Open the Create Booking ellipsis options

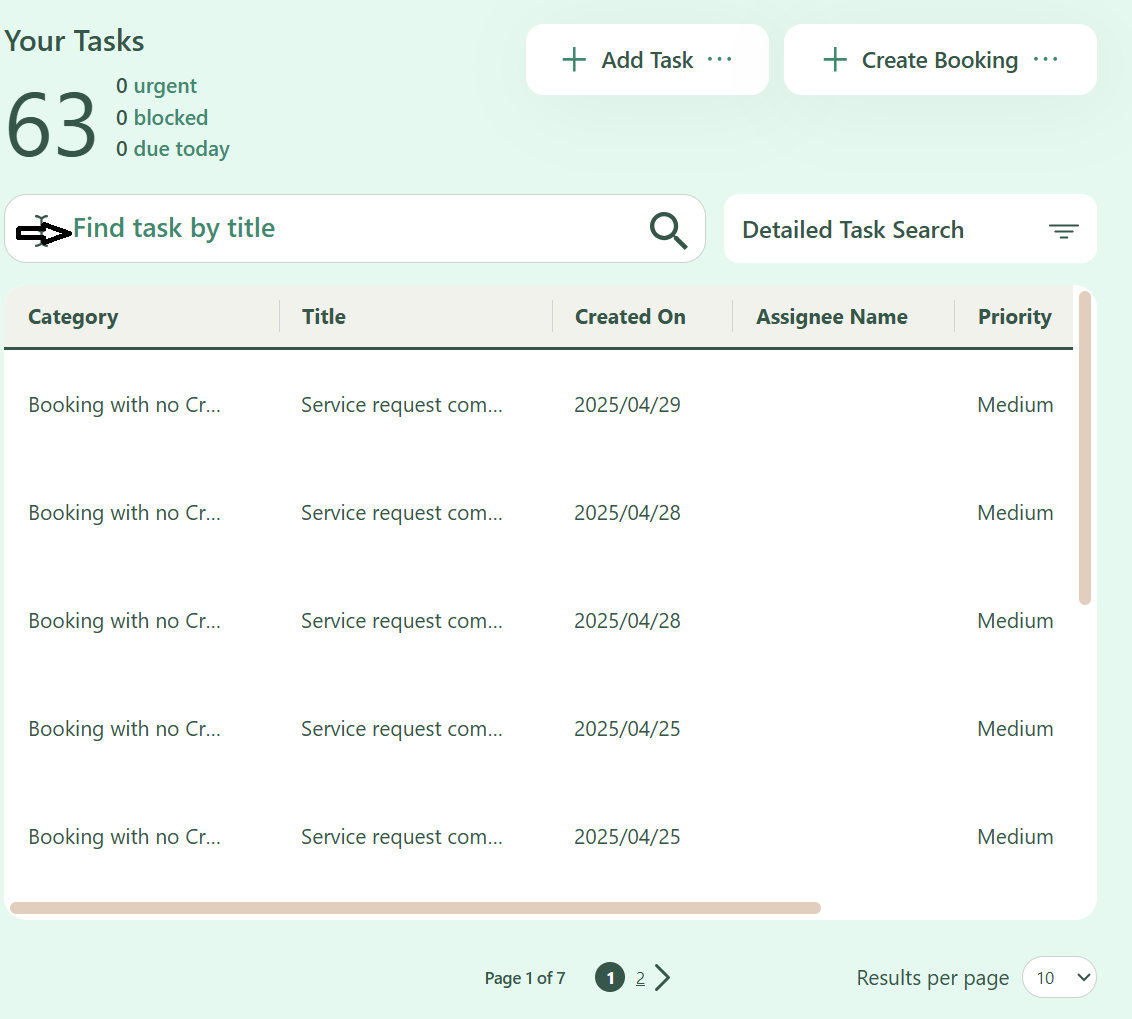[x=1045, y=60]
